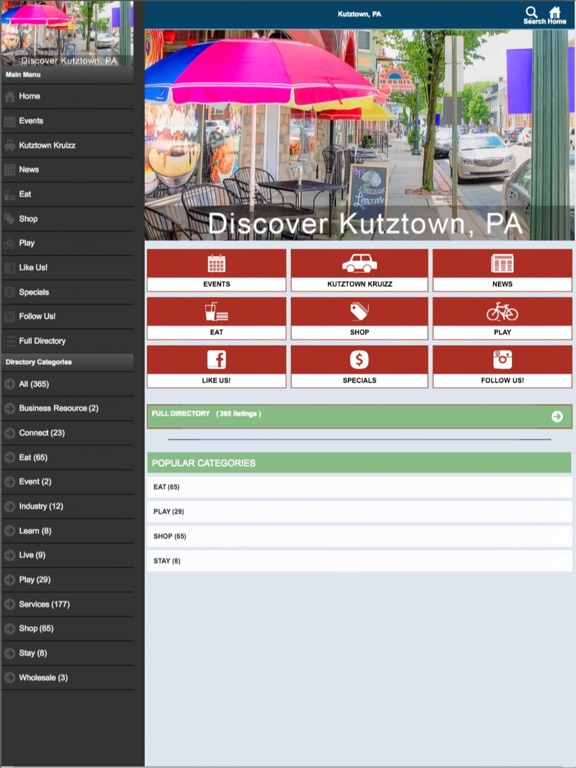Open SHOP (65) popular category row

click(360, 536)
